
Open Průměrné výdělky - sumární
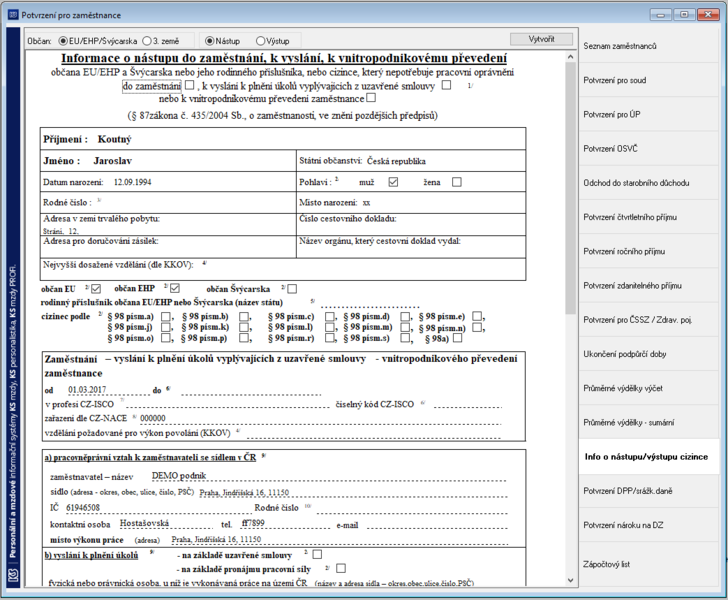click(x=649, y=422)
